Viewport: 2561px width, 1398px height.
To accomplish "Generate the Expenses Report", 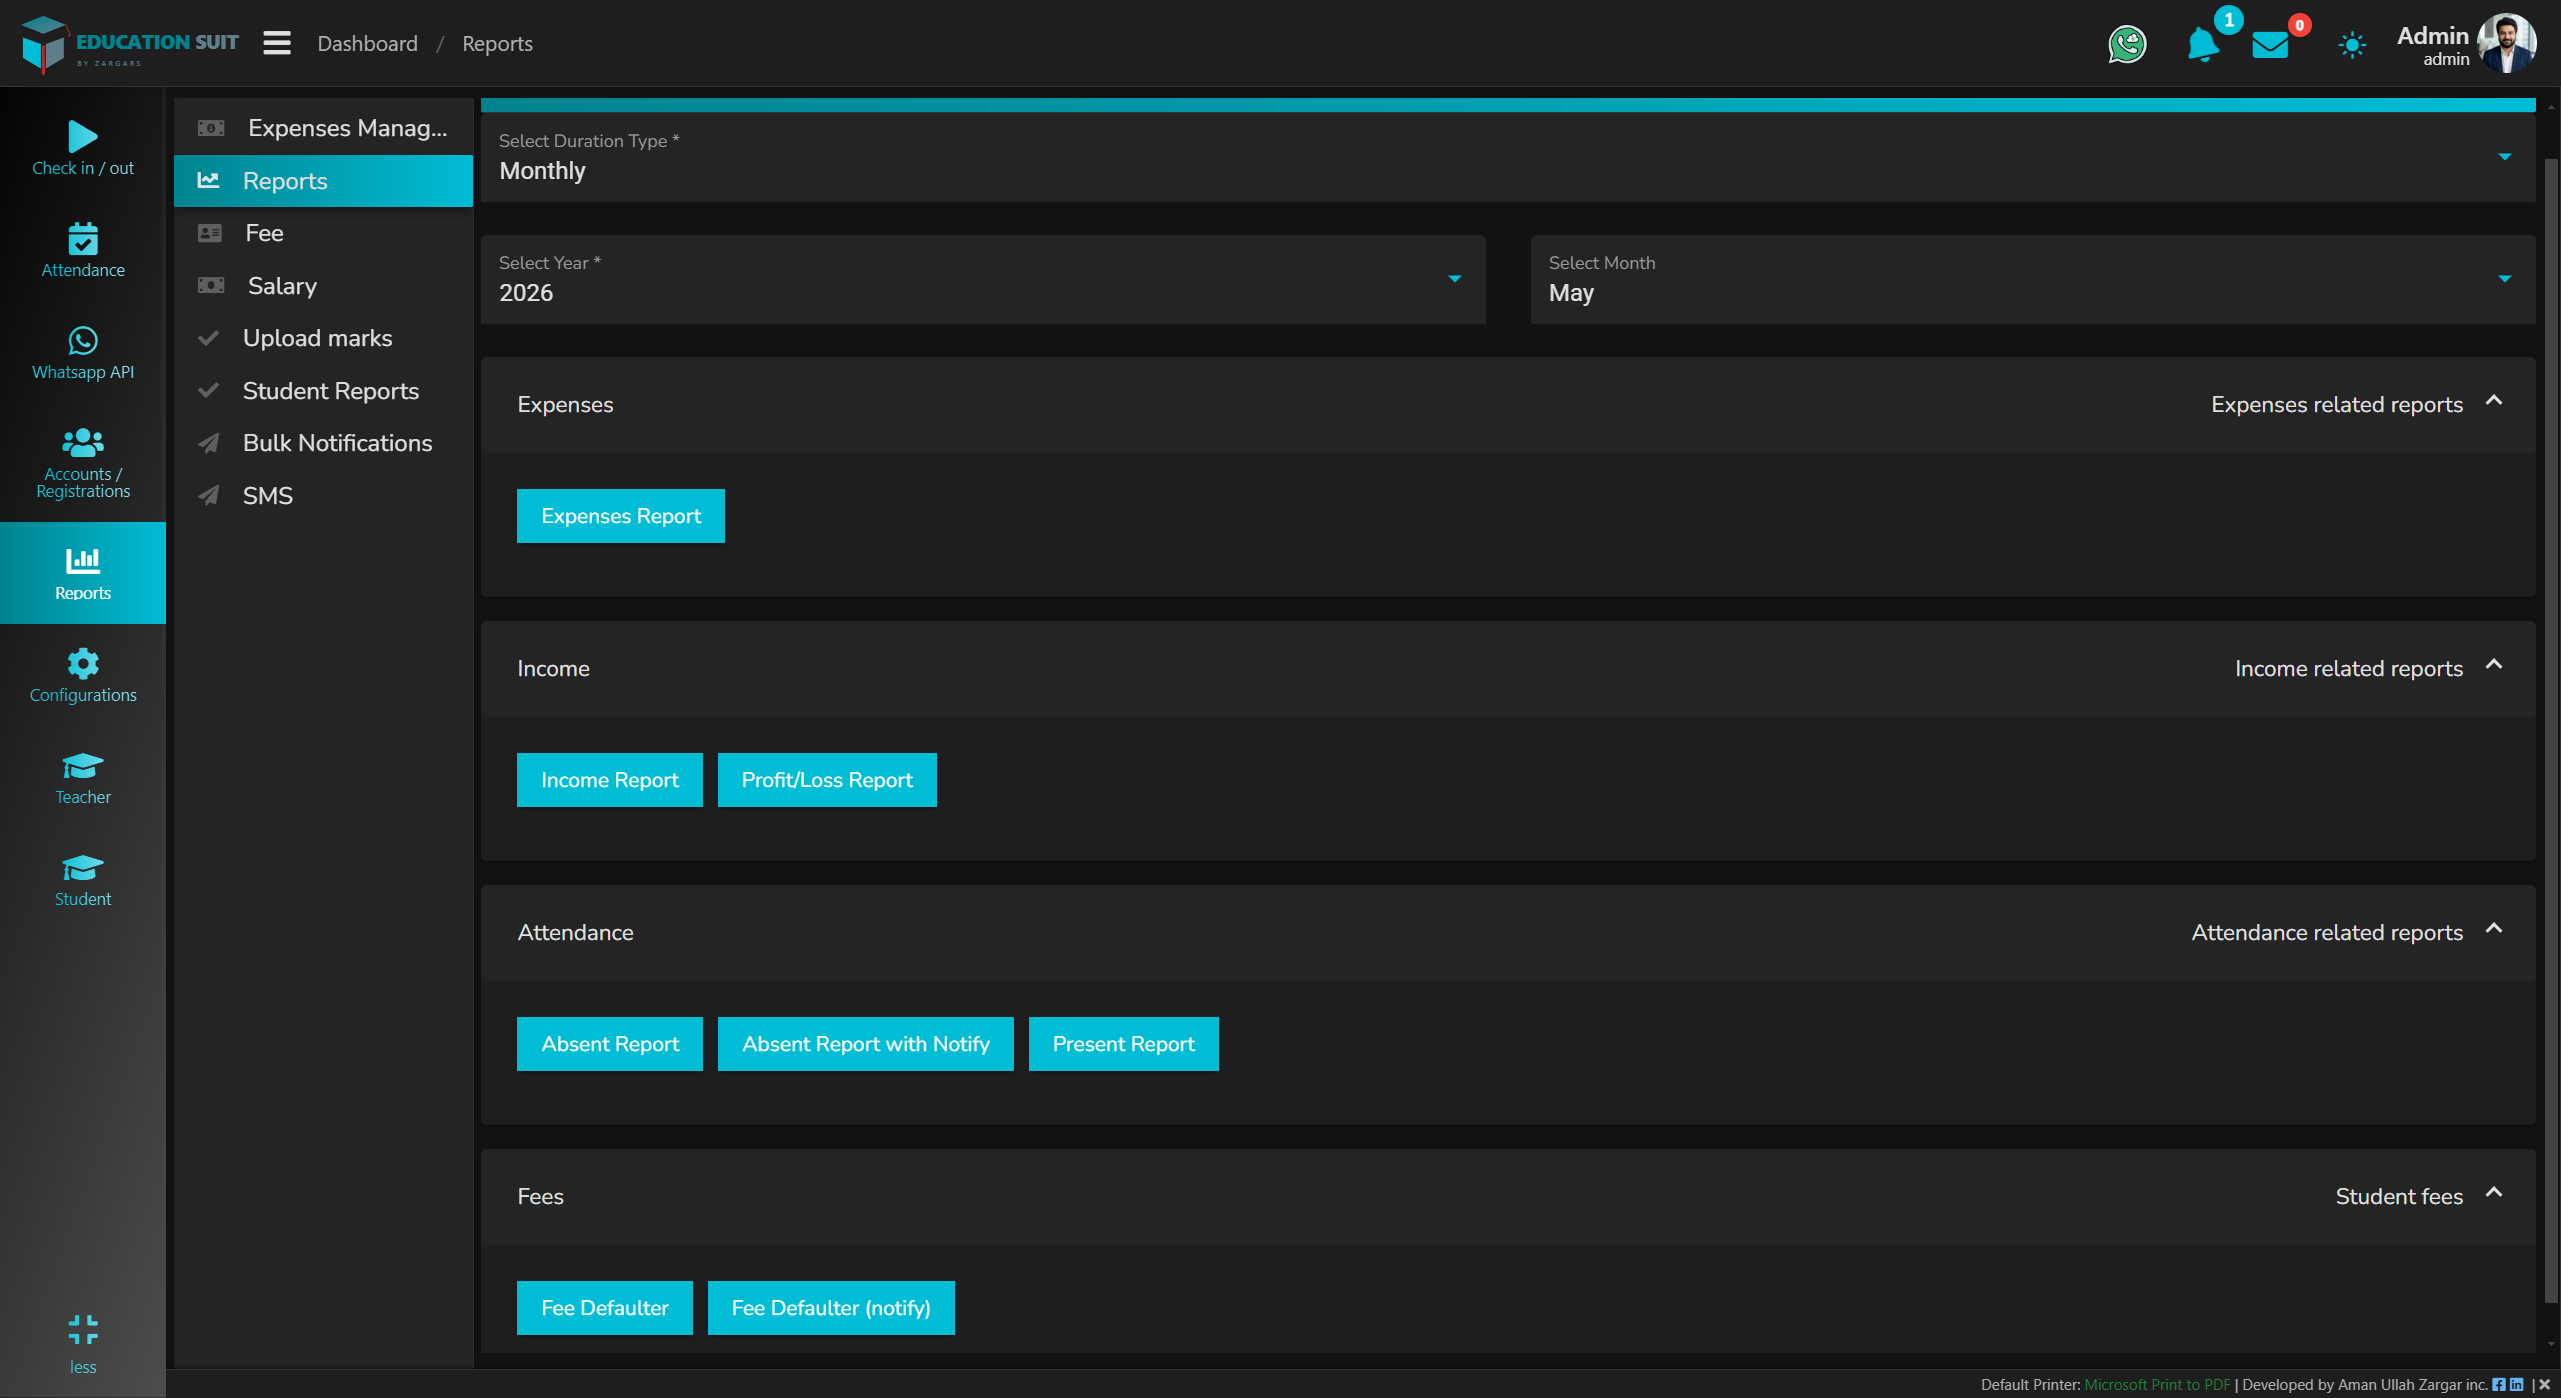I will pyautogui.click(x=621, y=516).
